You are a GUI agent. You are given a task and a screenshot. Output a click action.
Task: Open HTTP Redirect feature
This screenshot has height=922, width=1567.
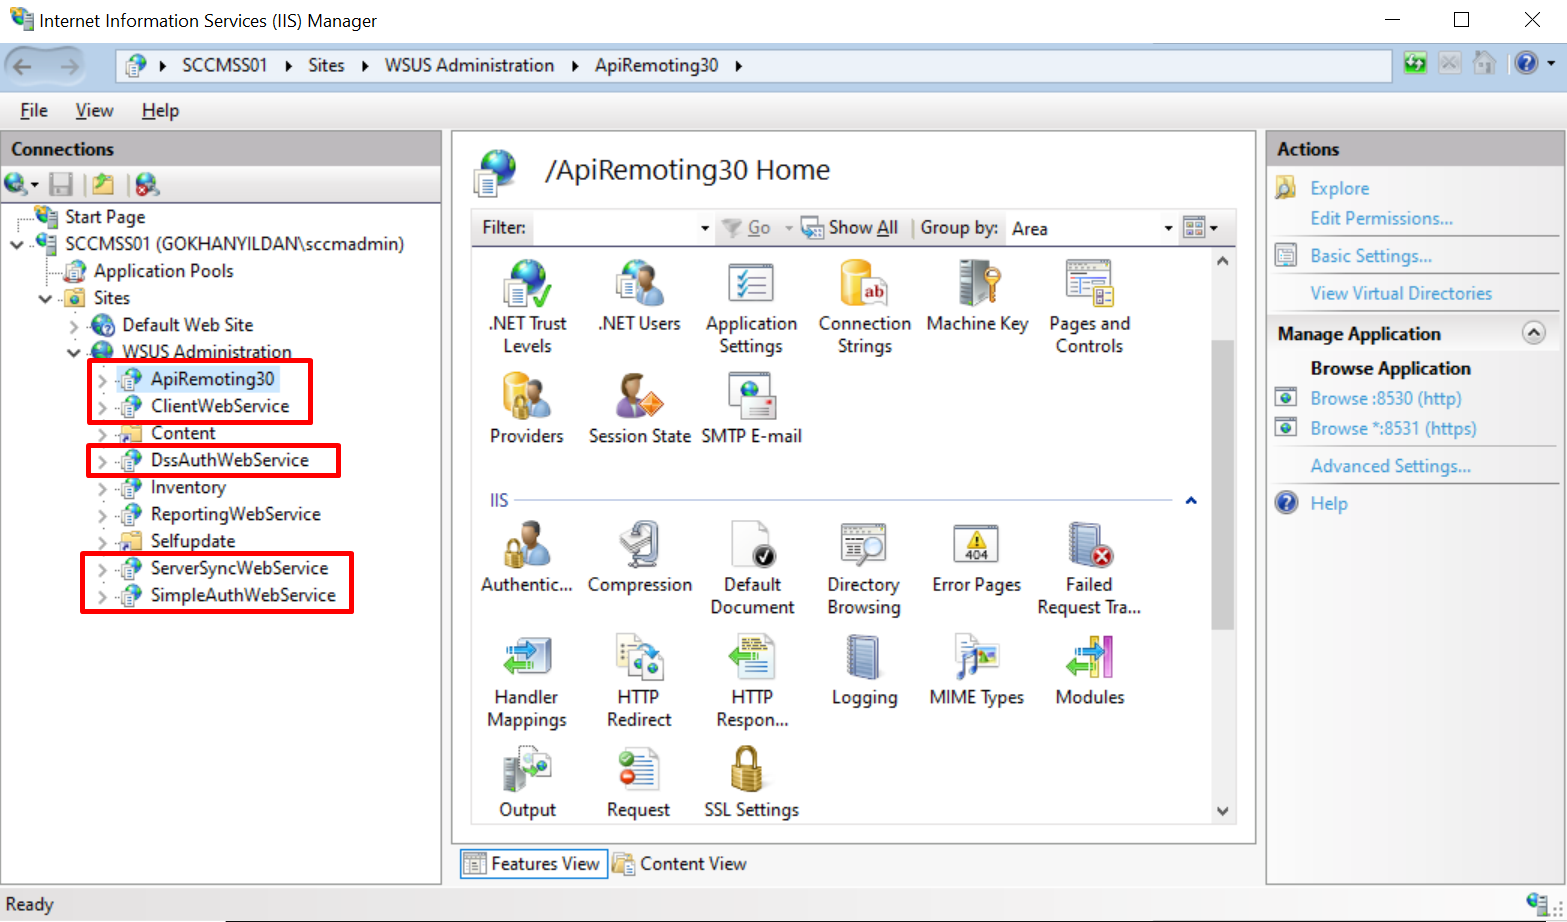click(639, 680)
